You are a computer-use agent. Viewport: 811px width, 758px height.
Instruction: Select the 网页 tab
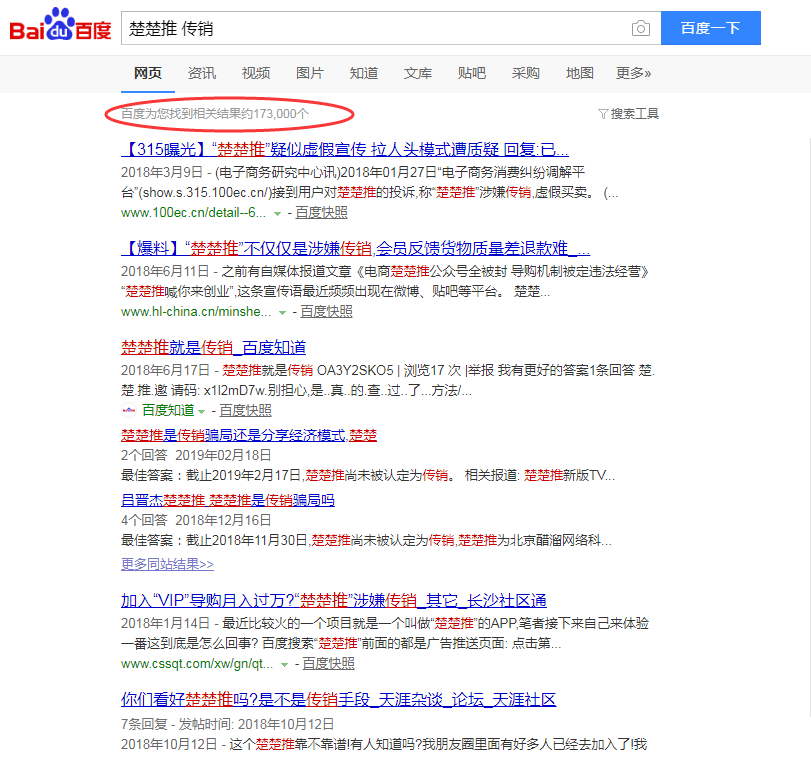coord(148,73)
